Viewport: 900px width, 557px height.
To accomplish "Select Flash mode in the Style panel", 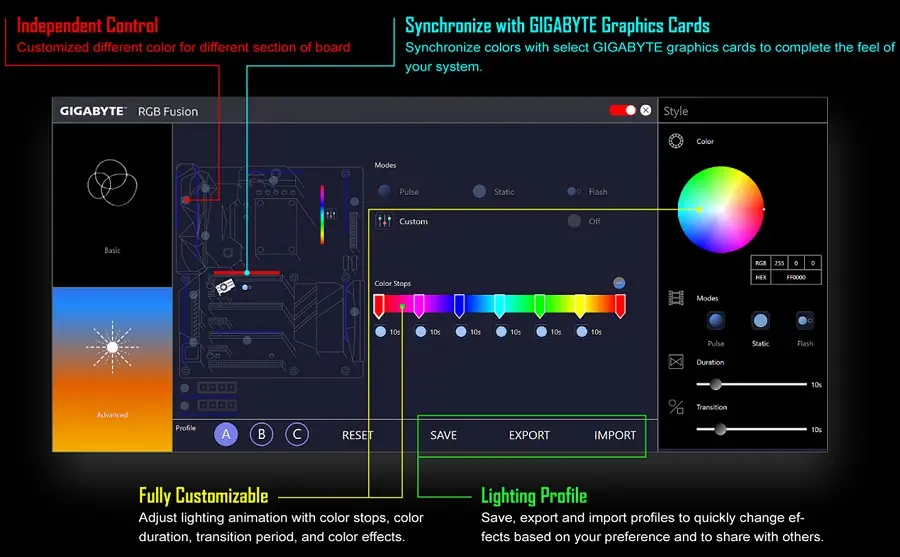I will coord(805,320).
